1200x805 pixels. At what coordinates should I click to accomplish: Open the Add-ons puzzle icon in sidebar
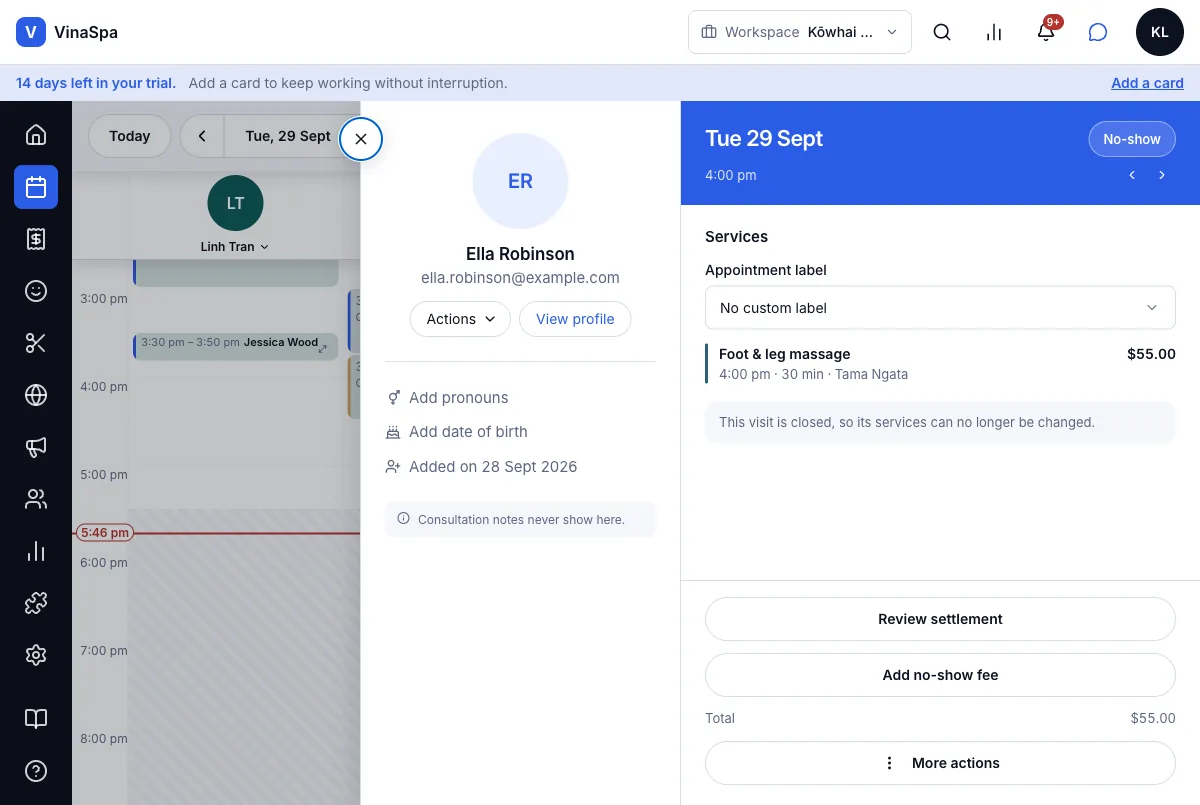pyautogui.click(x=36, y=603)
